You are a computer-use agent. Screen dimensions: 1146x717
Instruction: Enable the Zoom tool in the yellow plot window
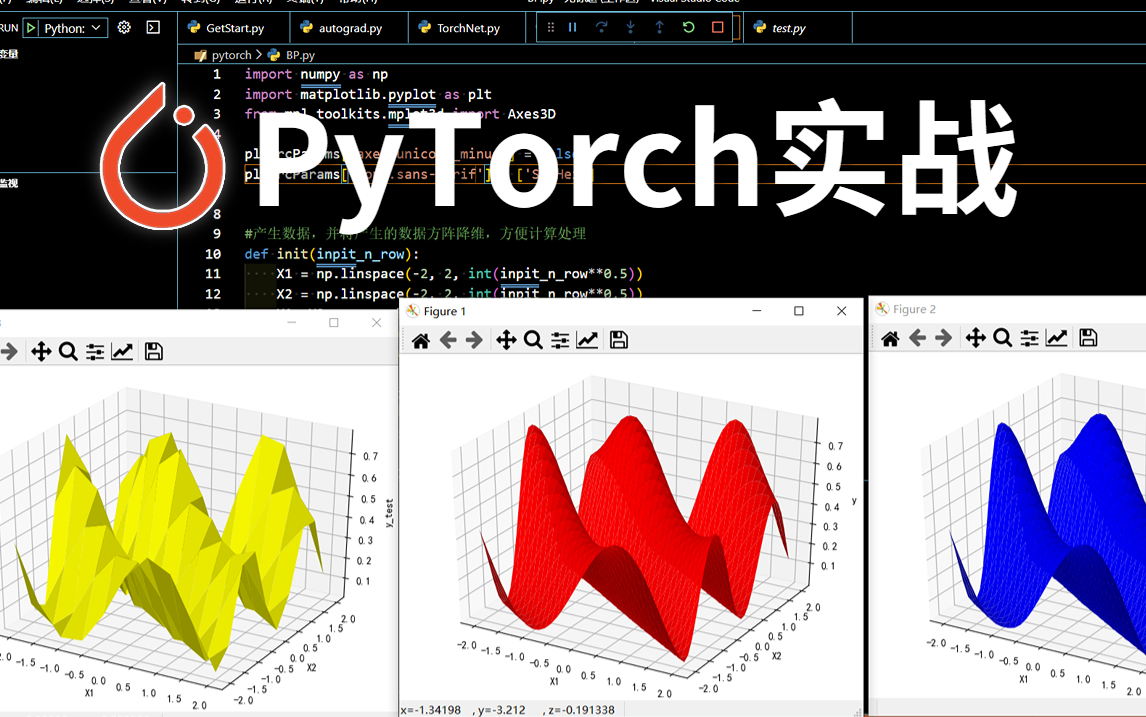point(68,352)
